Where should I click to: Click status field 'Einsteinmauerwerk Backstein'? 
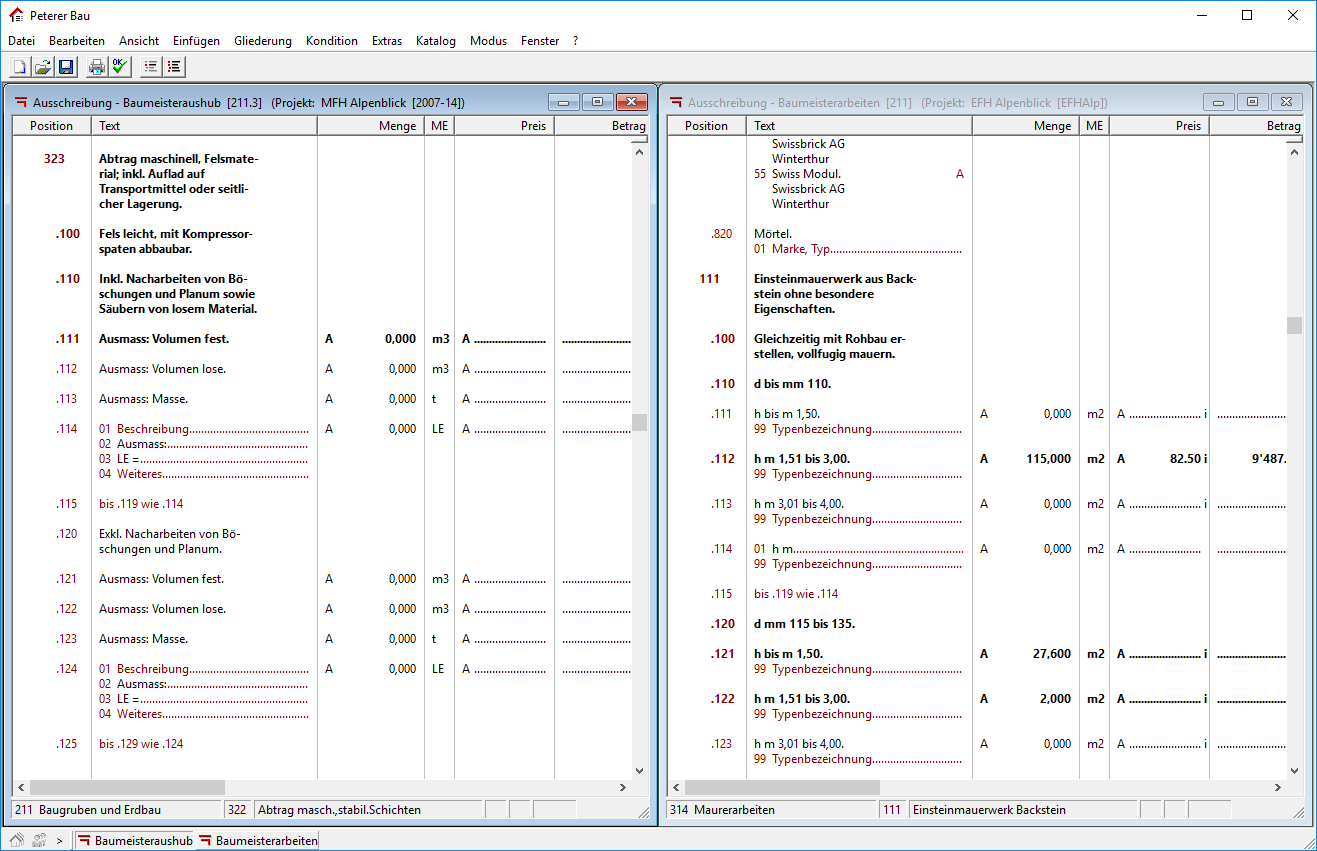pyautogui.click(x=1023, y=810)
